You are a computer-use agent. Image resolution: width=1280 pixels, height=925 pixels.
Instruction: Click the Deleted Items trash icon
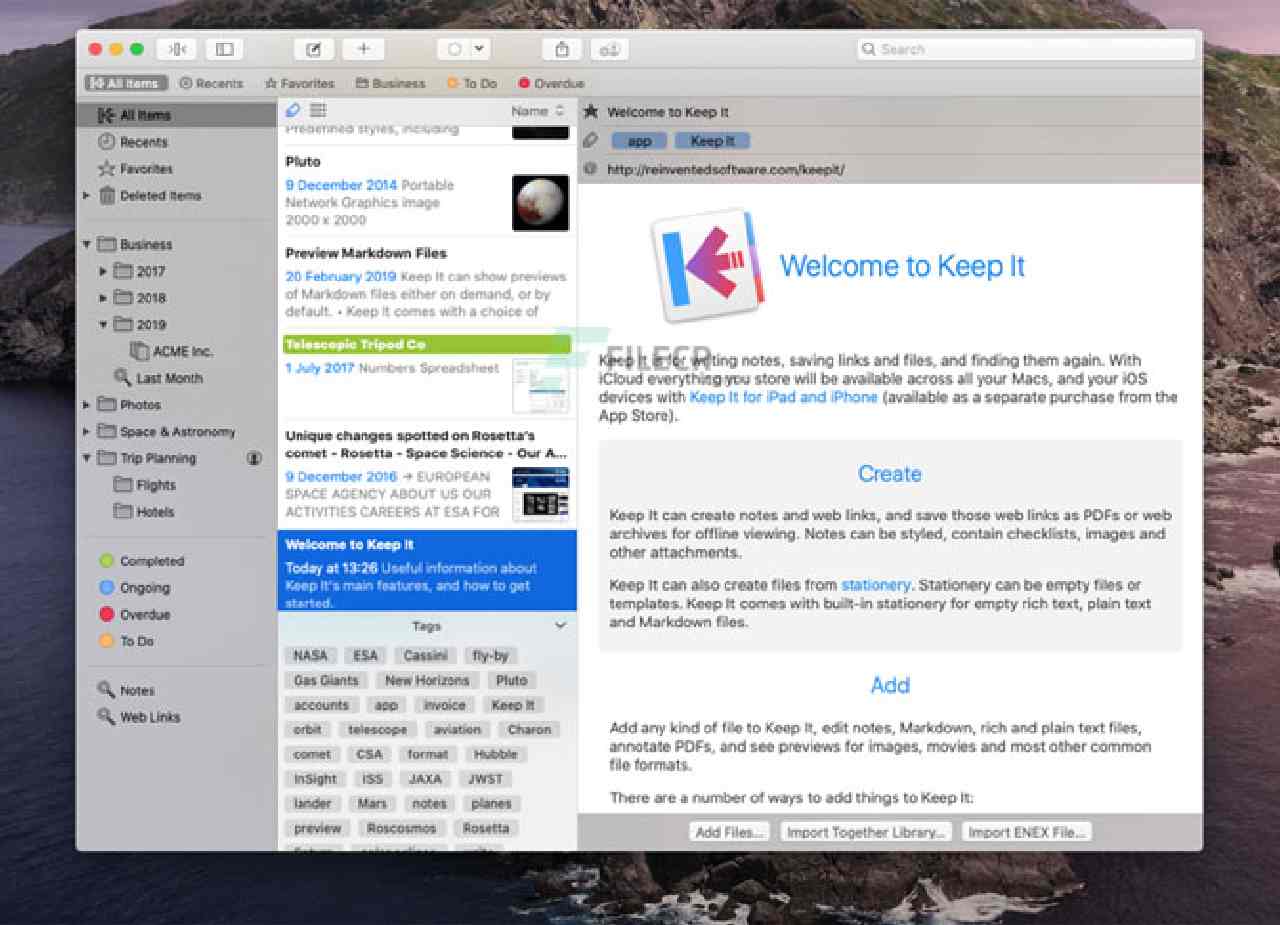point(107,196)
